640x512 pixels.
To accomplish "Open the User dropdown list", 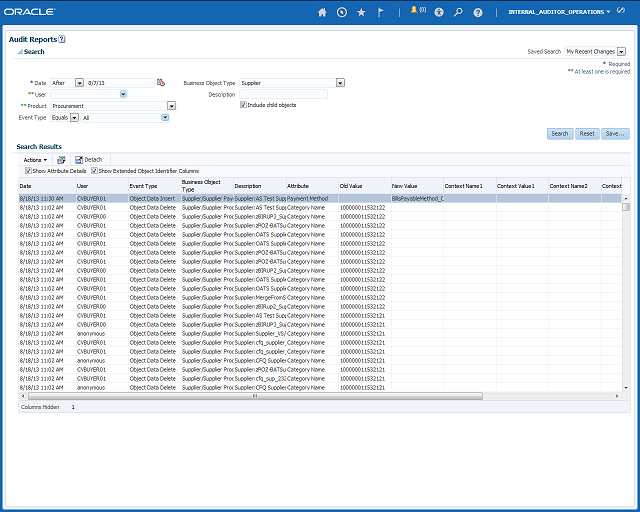I will click(123, 94).
